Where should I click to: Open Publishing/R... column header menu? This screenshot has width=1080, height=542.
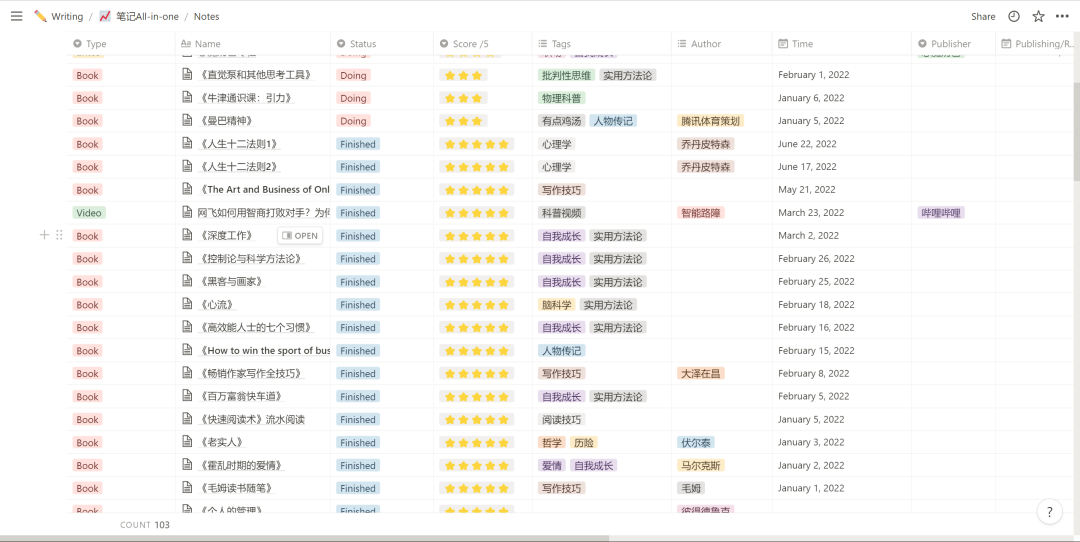point(1035,43)
